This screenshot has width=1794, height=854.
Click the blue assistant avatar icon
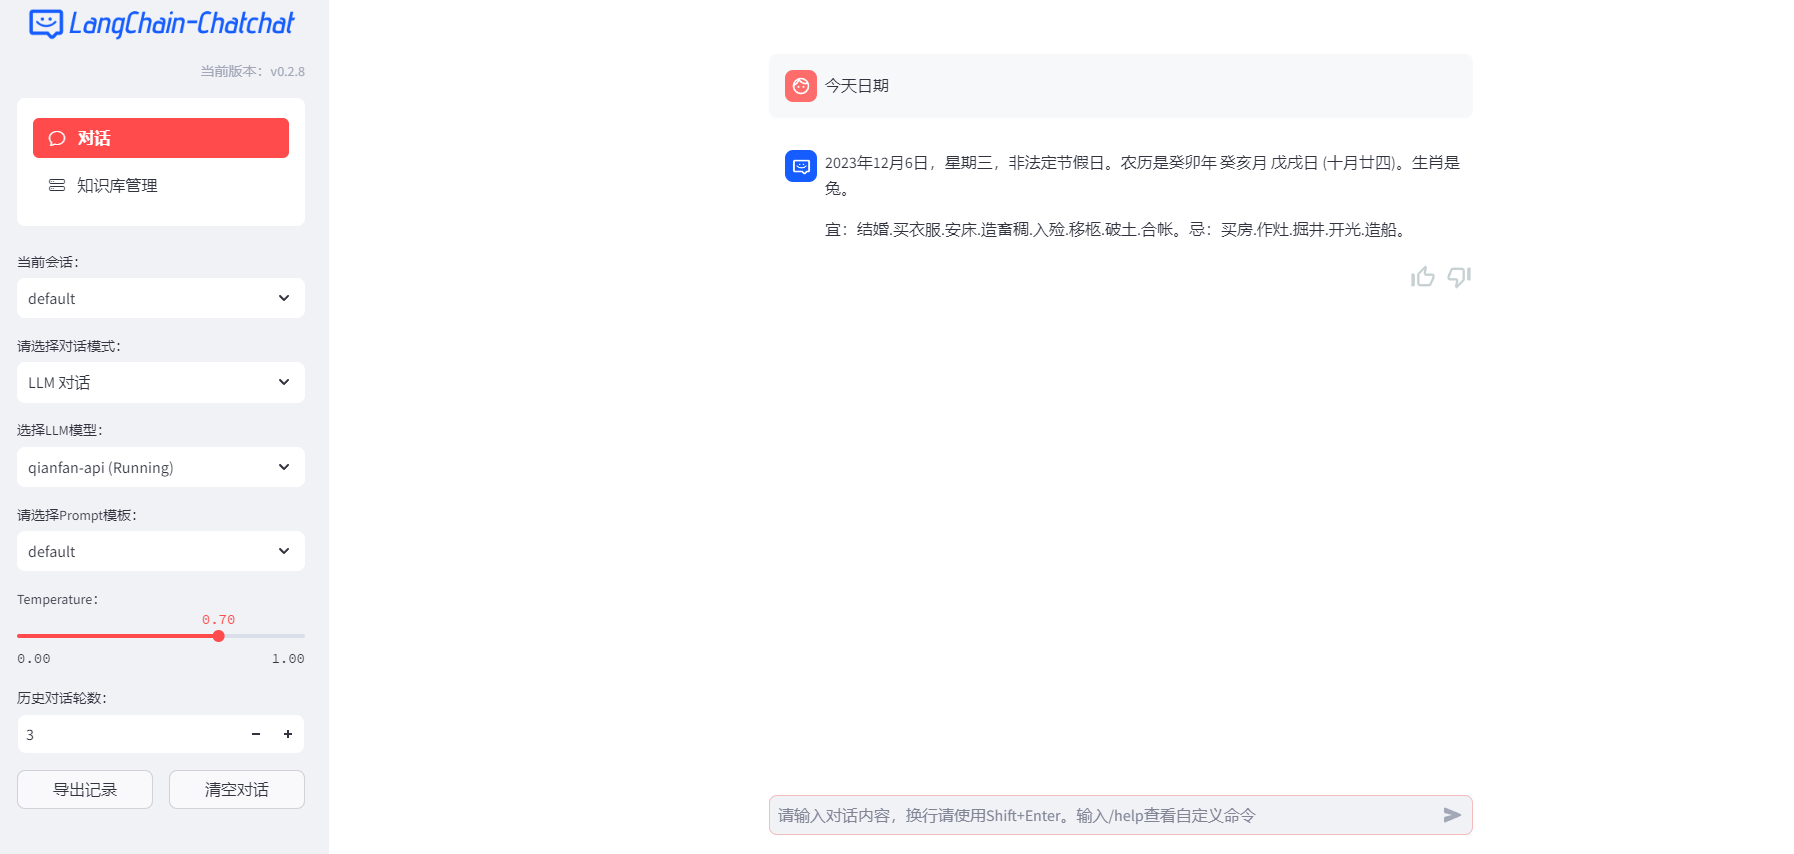point(801,166)
